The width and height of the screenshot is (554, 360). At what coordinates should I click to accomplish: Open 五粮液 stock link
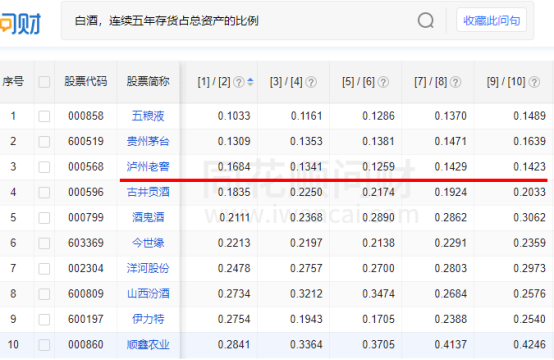[148, 116]
